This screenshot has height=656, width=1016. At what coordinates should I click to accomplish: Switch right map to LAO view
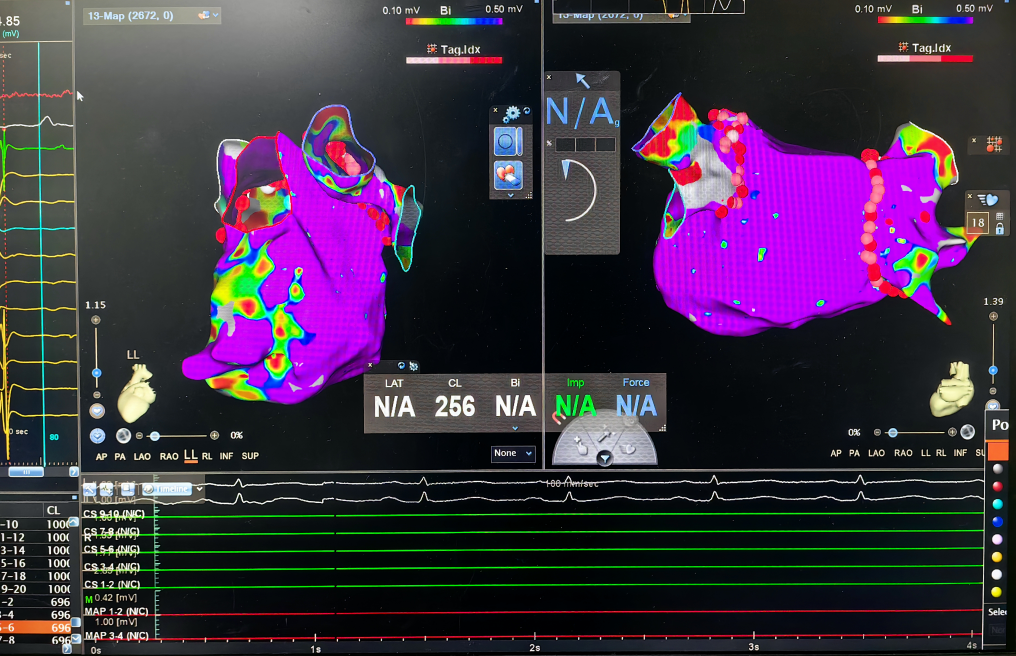[x=877, y=453]
